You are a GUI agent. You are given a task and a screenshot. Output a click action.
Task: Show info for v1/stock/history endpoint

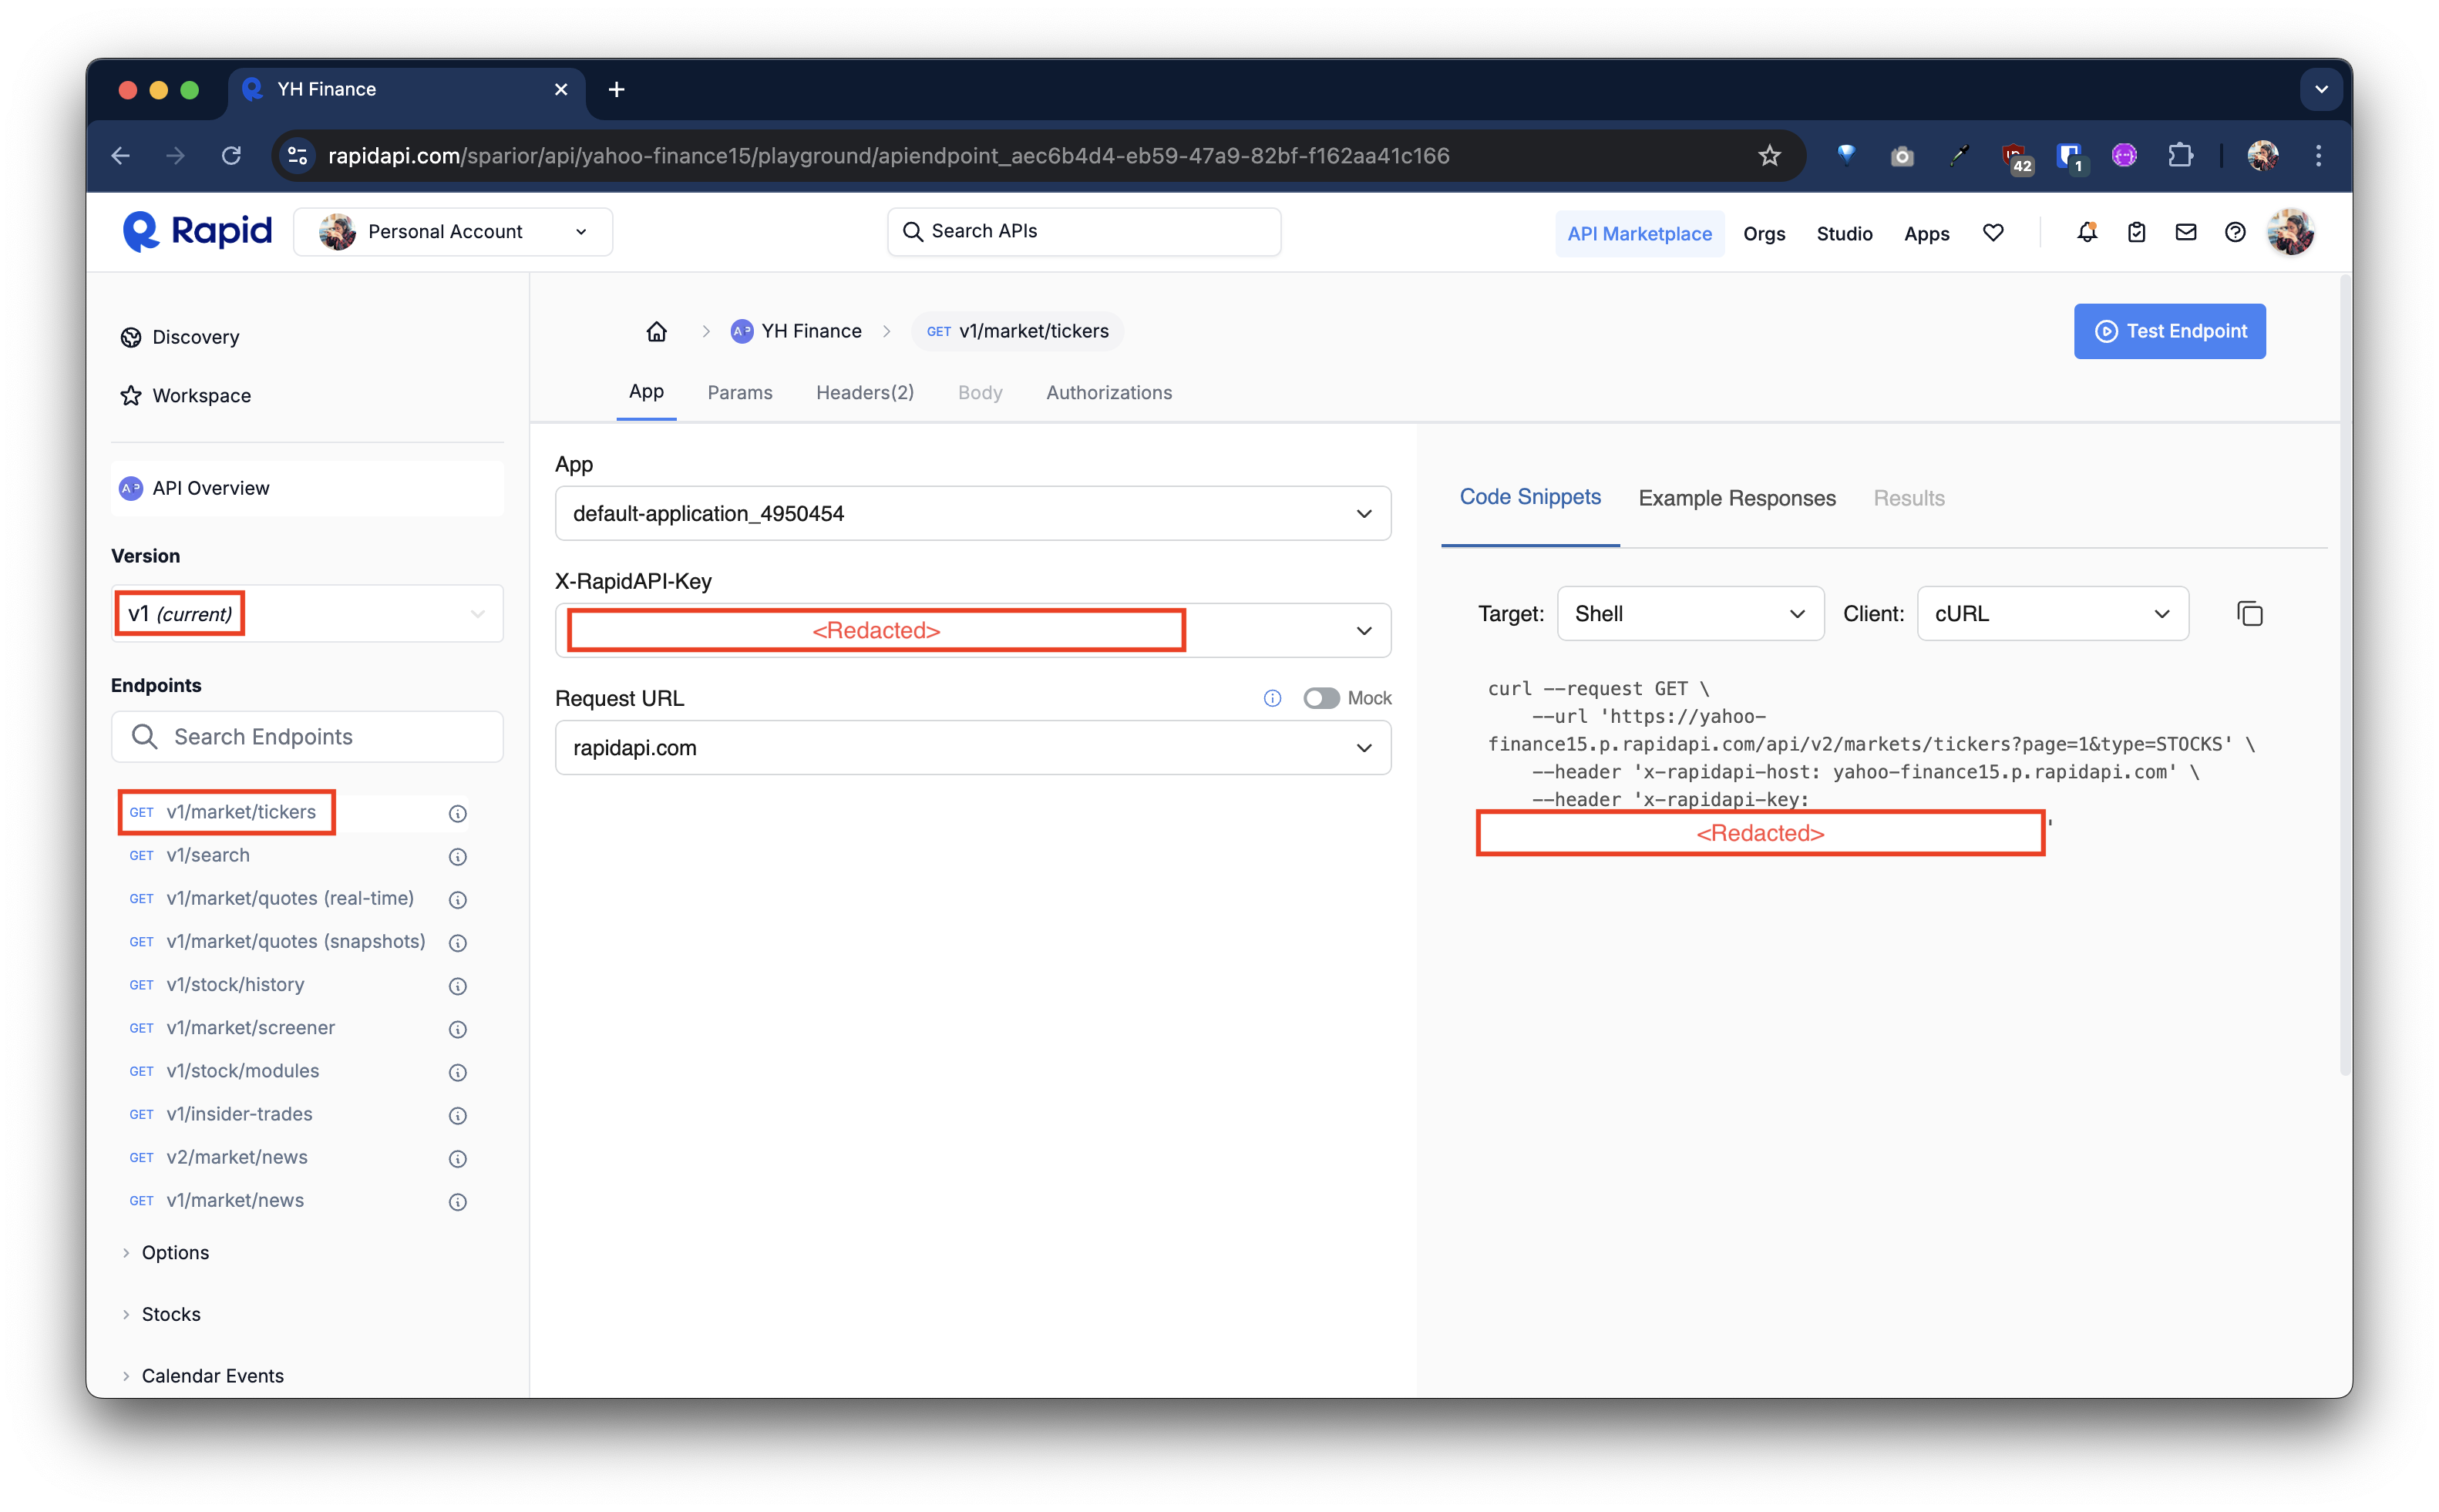tap(457, 986)
